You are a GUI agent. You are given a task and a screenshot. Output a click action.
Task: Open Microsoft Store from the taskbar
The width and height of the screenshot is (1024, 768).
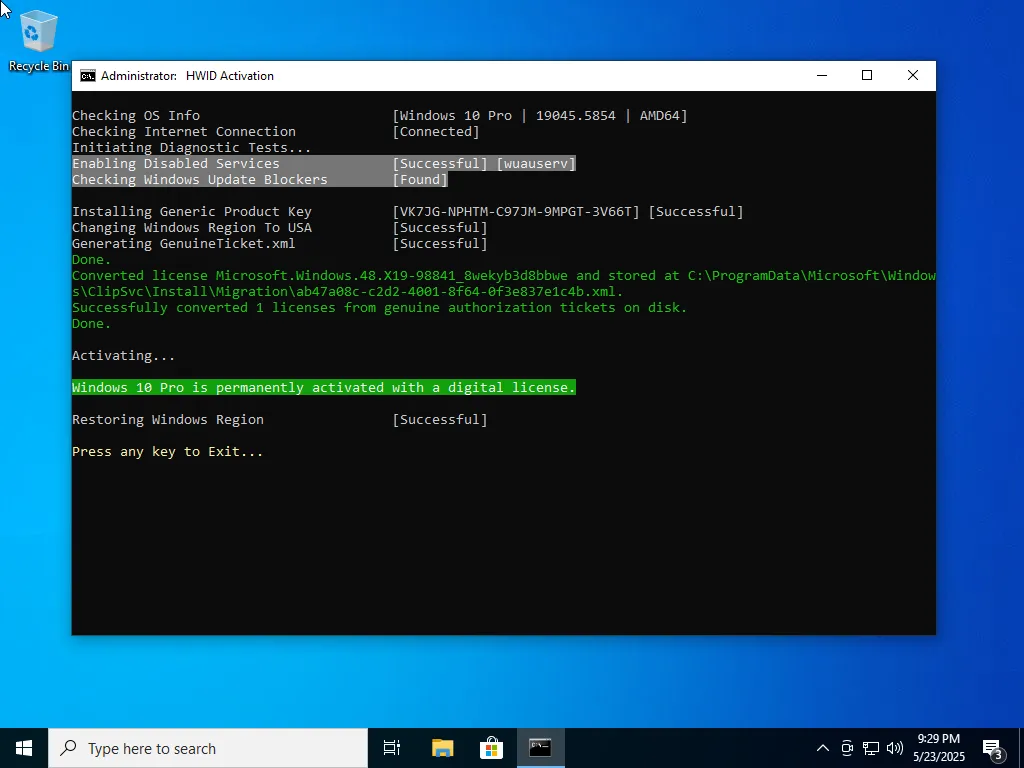[491, 748]
